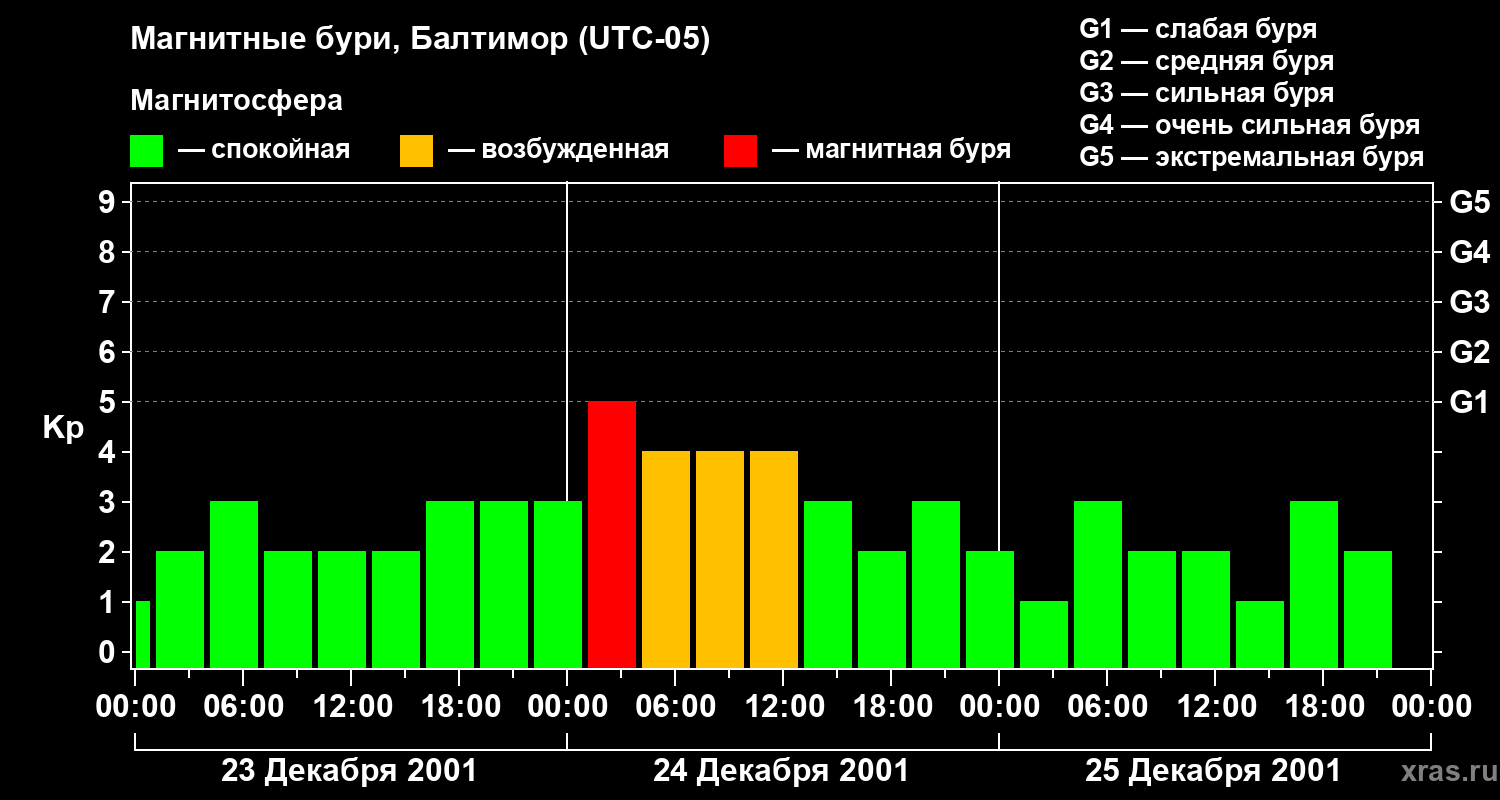Click the '23 Декабря 2001' date label
Screen dimensions: 1500x800
click(x=349, y=771)
